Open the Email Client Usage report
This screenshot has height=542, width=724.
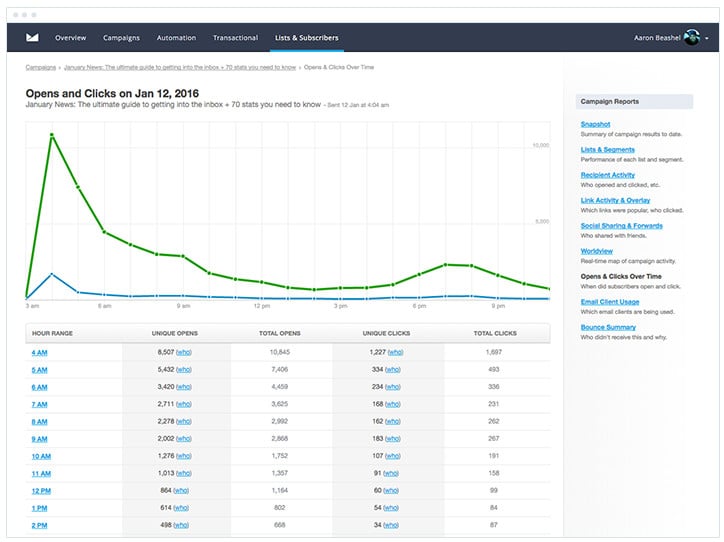point(610,302)
